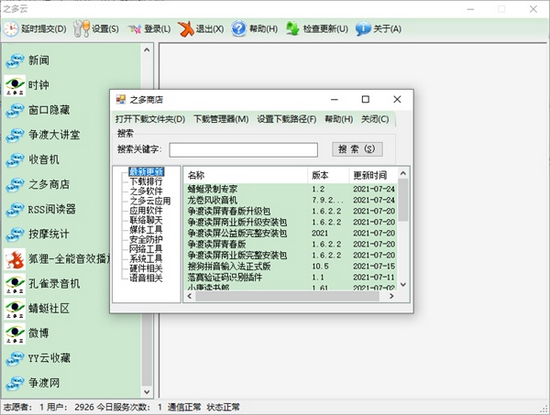Viewport: 550px width, 415px height.
Task: Select 下载排行 category in tree
Action: (146, 182)
